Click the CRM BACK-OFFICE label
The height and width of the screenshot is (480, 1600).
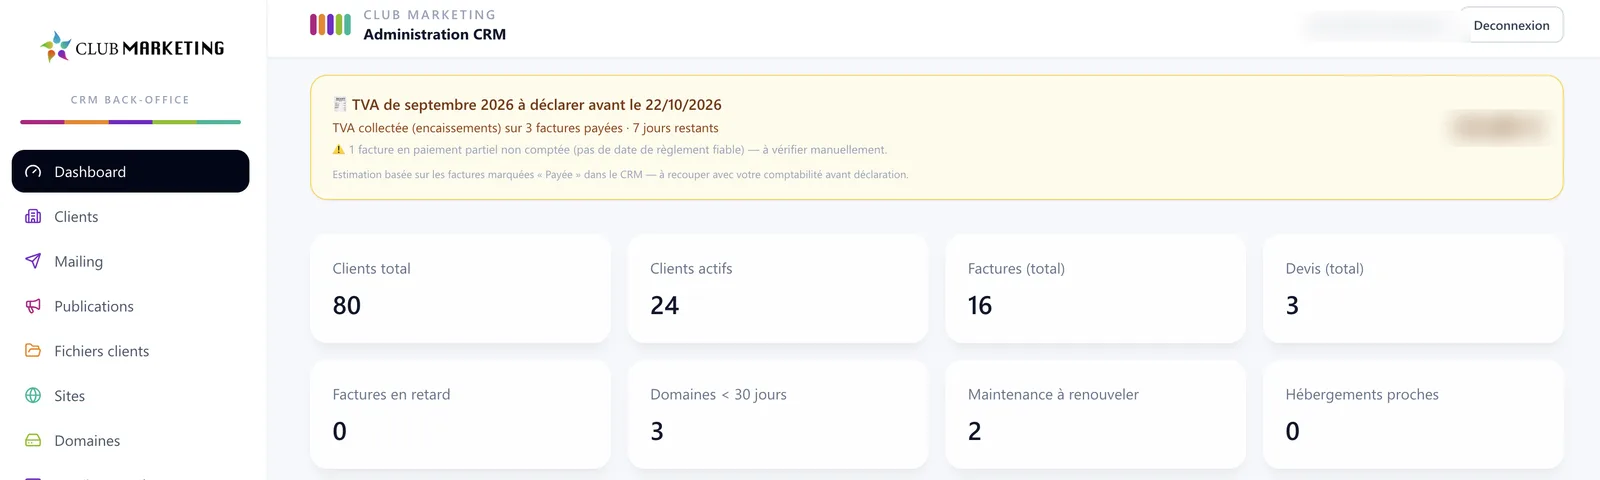click(130, 100)
